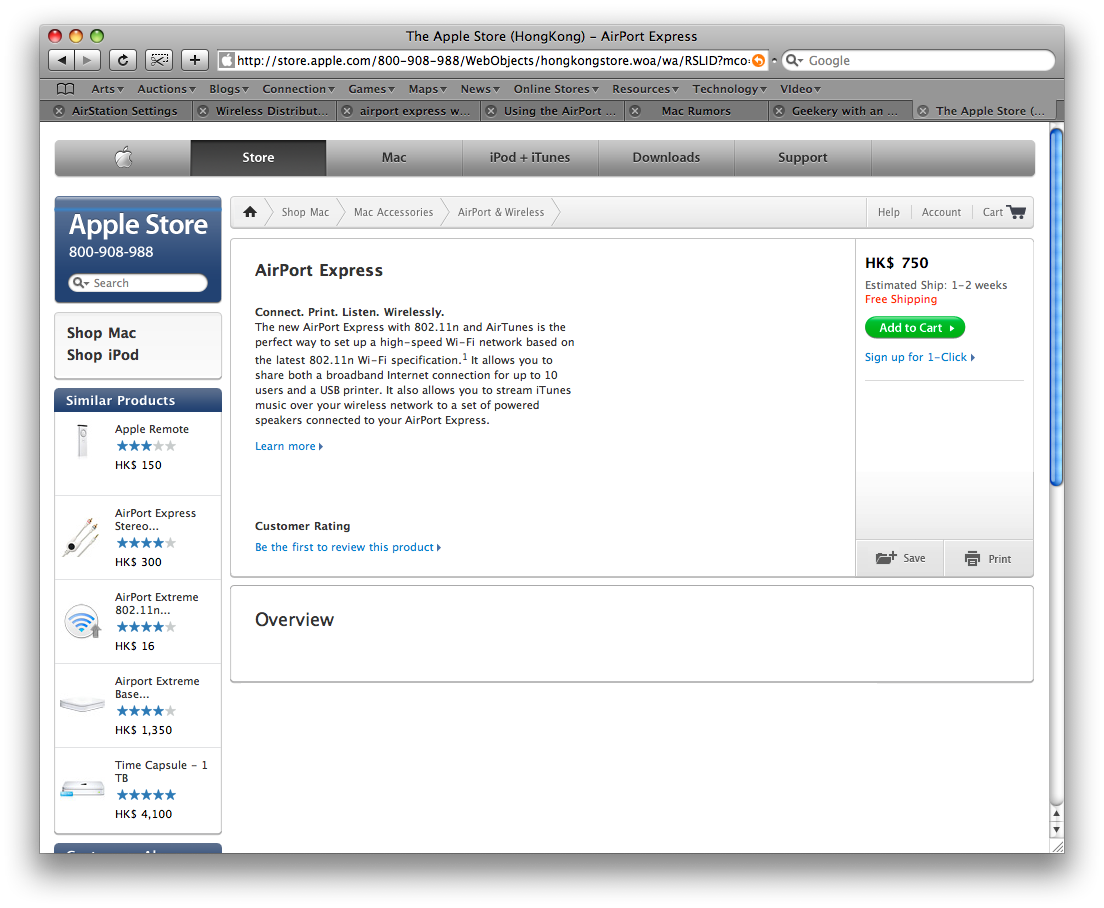Expand the Blogs bookmarks folder

[229, 89]
